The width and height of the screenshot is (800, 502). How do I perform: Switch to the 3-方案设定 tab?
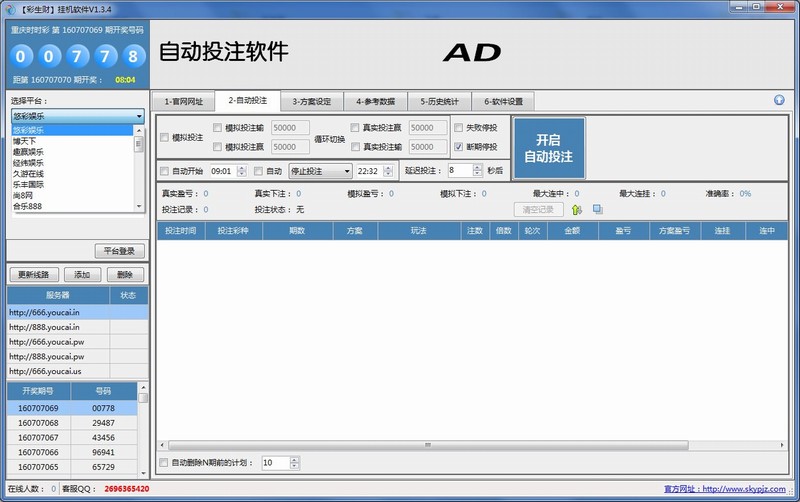(312, 101)
